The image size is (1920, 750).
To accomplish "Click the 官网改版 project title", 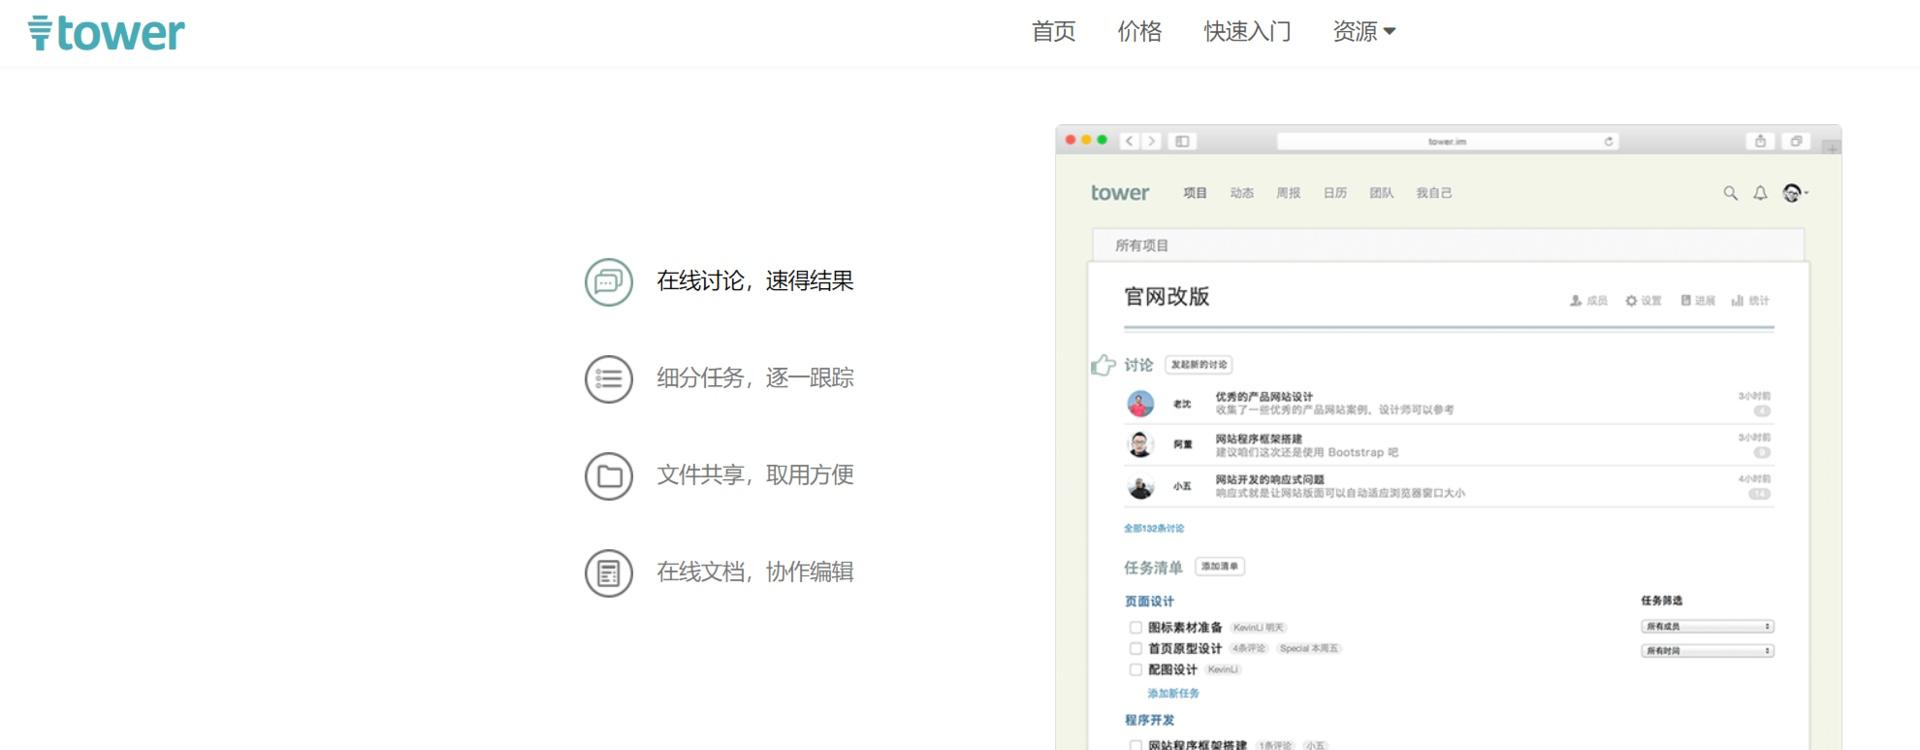I will click(1167, 297).
